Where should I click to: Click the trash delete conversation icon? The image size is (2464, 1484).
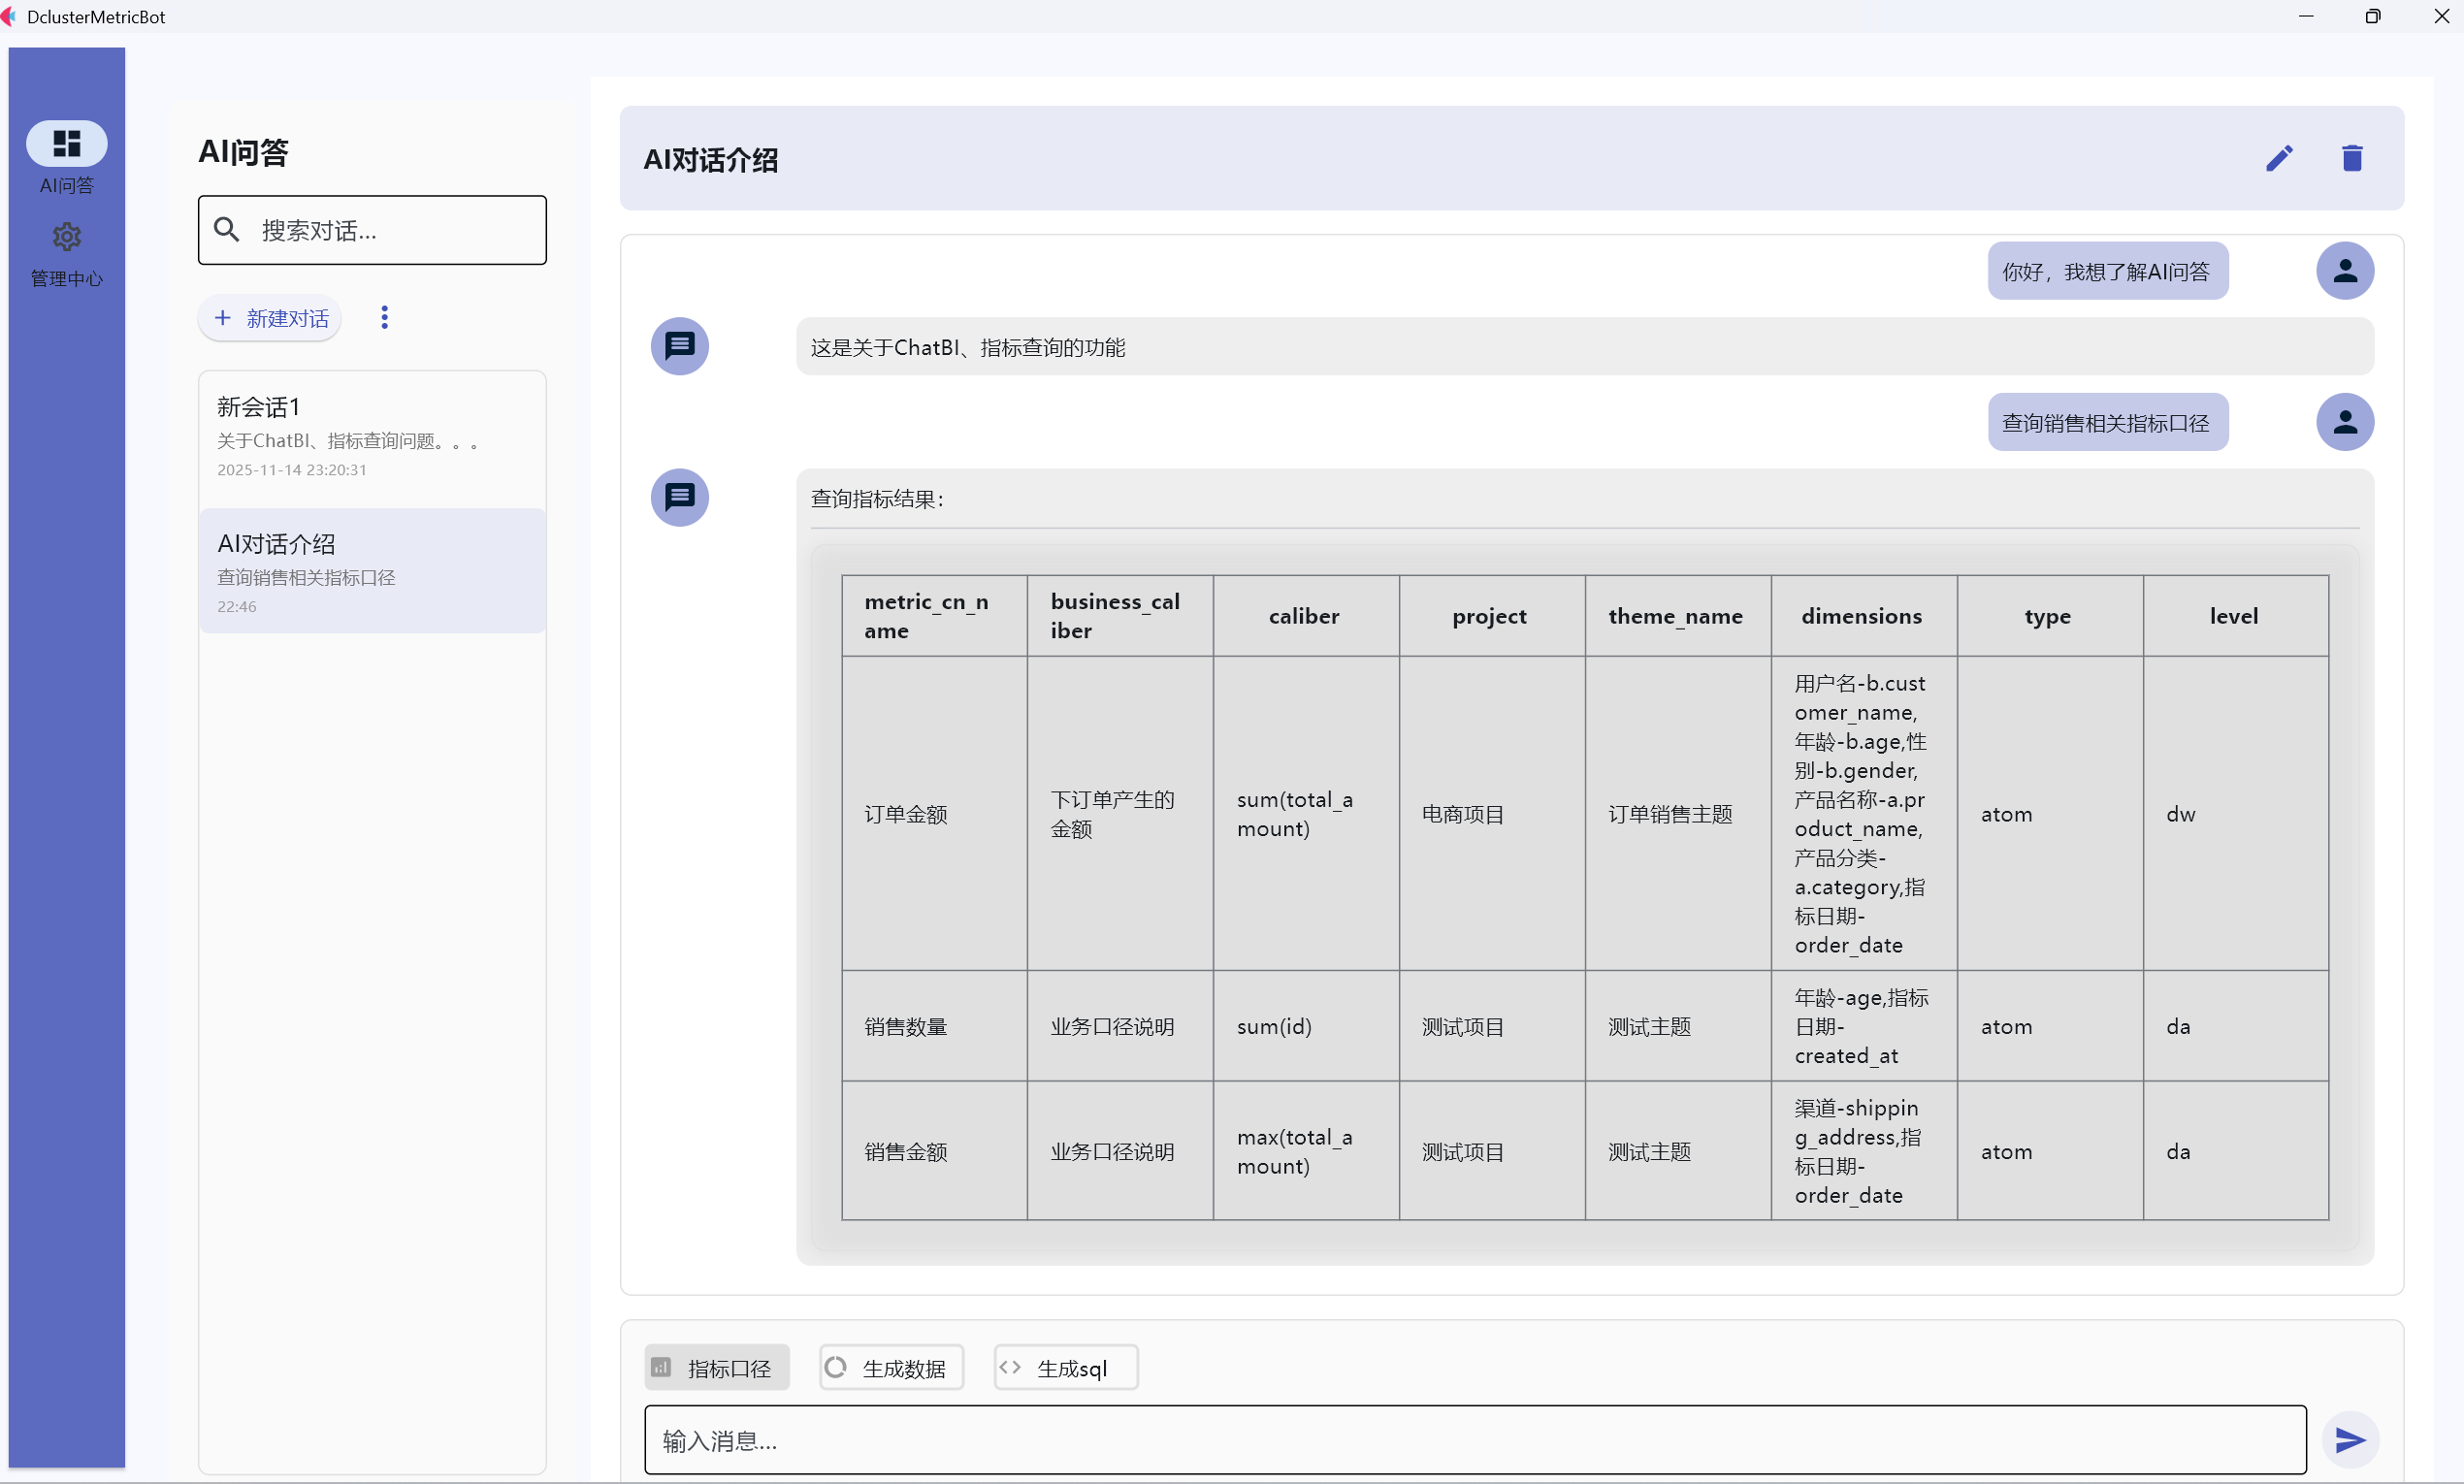click(2352, 158)
